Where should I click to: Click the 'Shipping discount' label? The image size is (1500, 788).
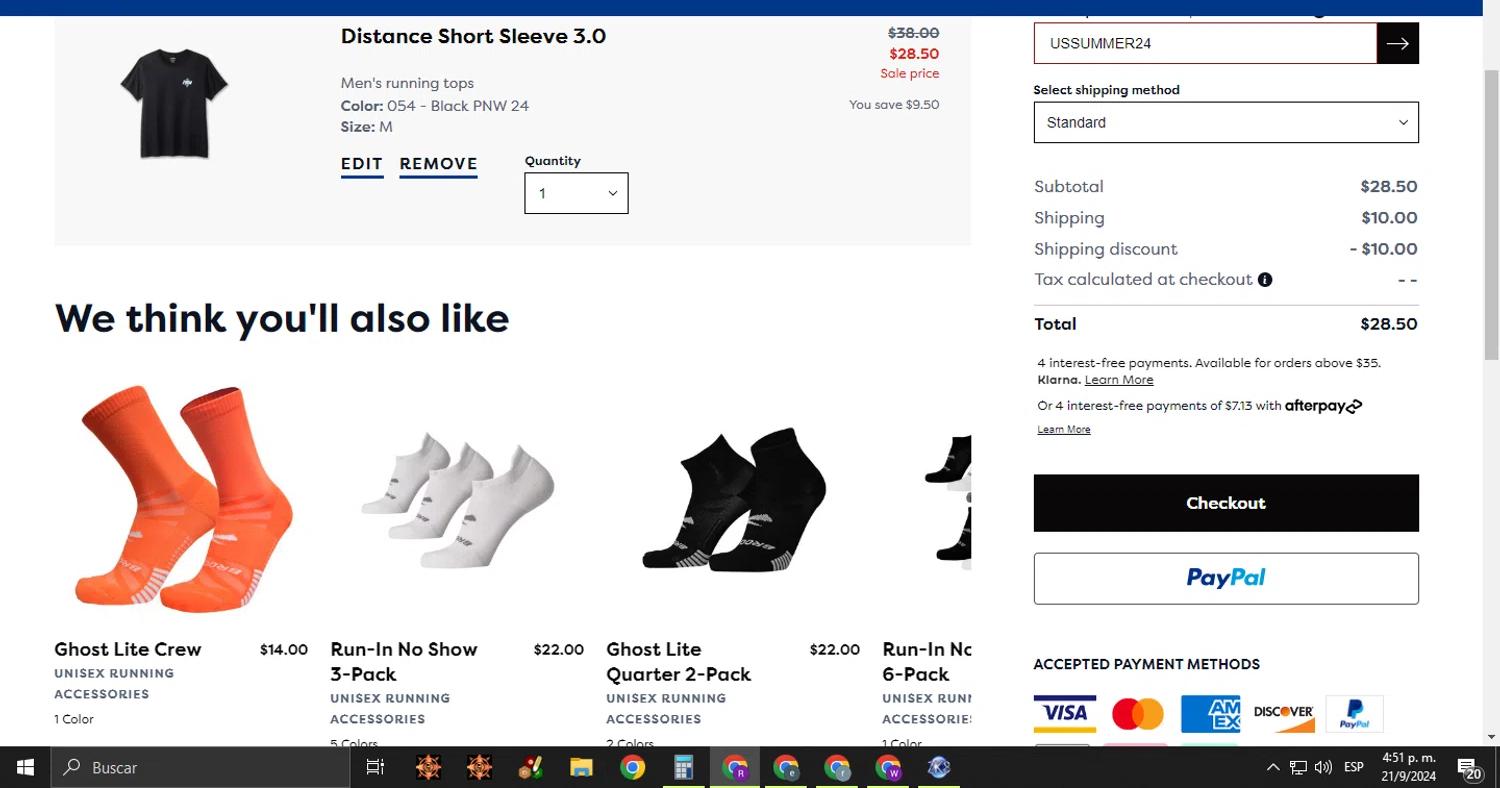[x=1106, y=249]
